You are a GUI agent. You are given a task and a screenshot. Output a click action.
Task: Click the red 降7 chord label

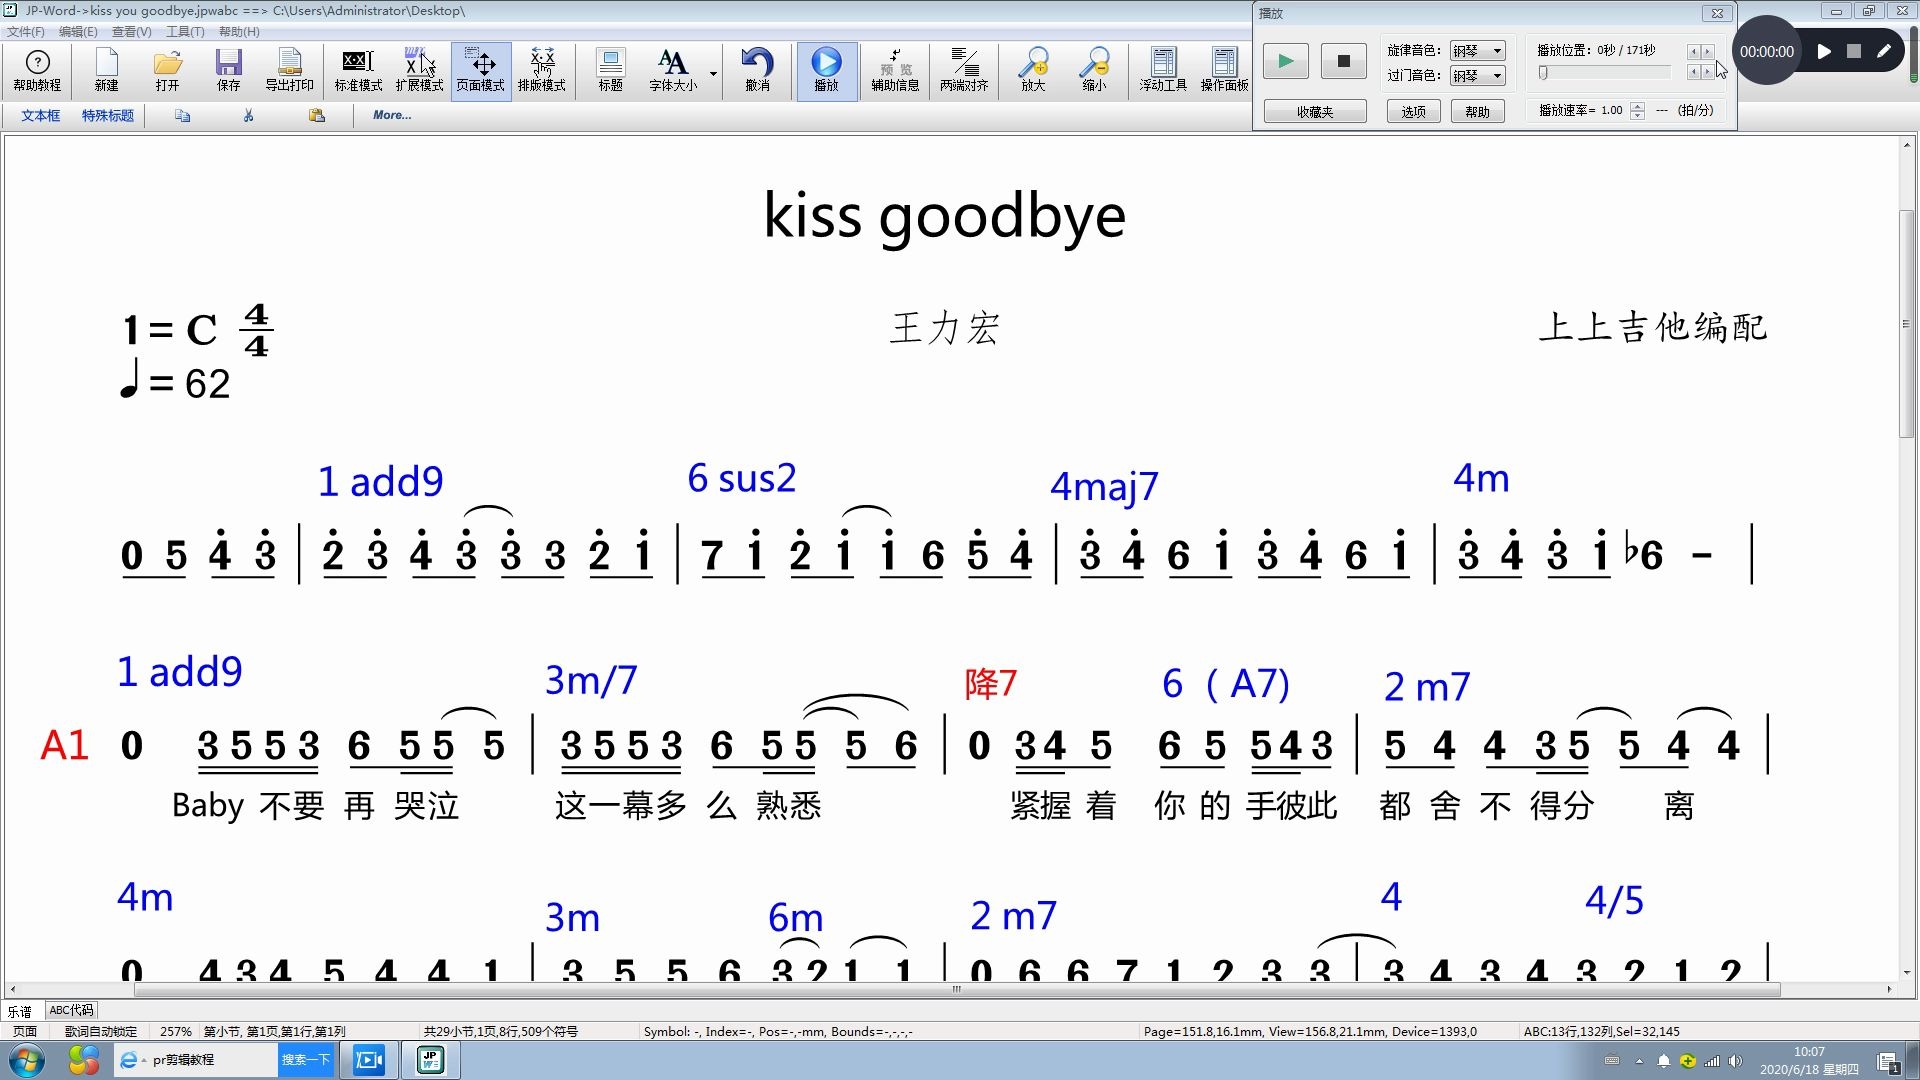990,684
